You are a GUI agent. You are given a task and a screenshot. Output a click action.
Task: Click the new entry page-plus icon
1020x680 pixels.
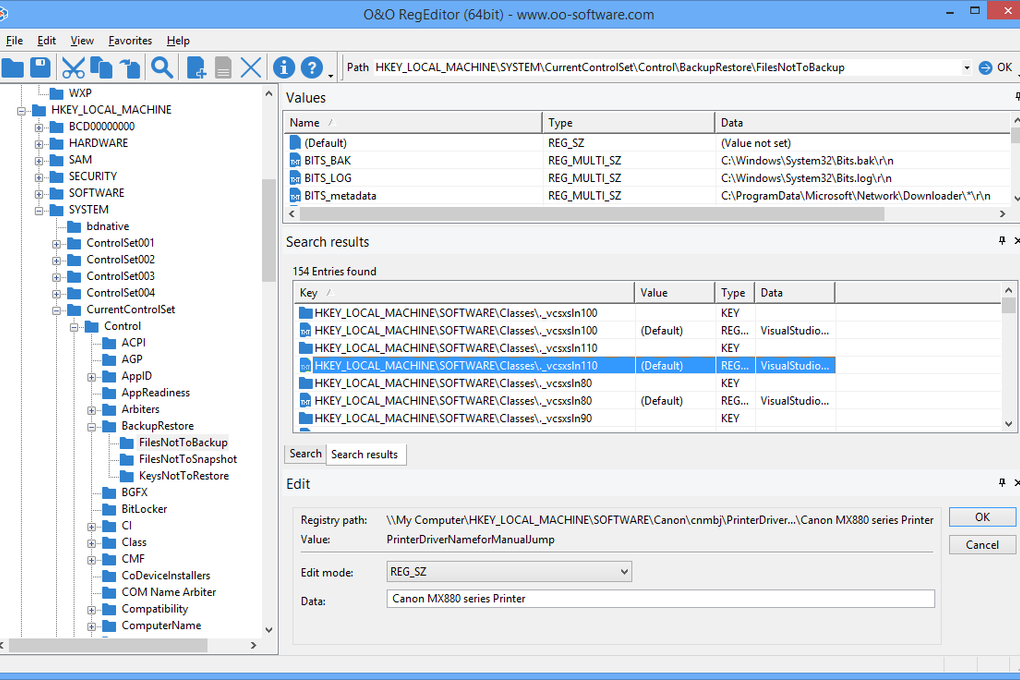pyautogui.click(x=196, y=68)
